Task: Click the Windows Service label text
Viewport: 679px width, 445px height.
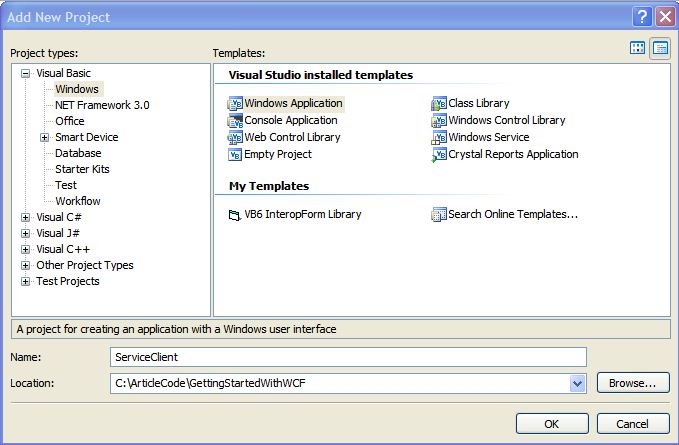Action: pyautogui.click(x=489, y=137)
